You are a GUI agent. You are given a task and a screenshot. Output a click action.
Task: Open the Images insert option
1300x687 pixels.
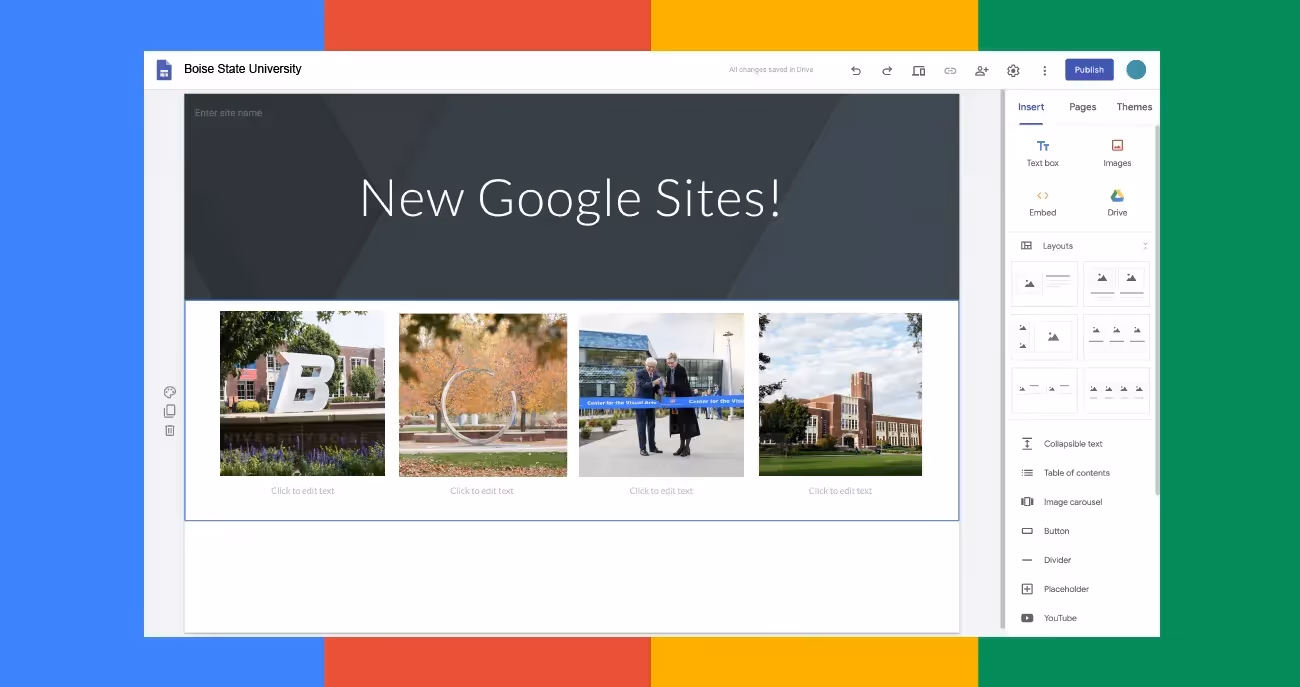[1116, 152]
